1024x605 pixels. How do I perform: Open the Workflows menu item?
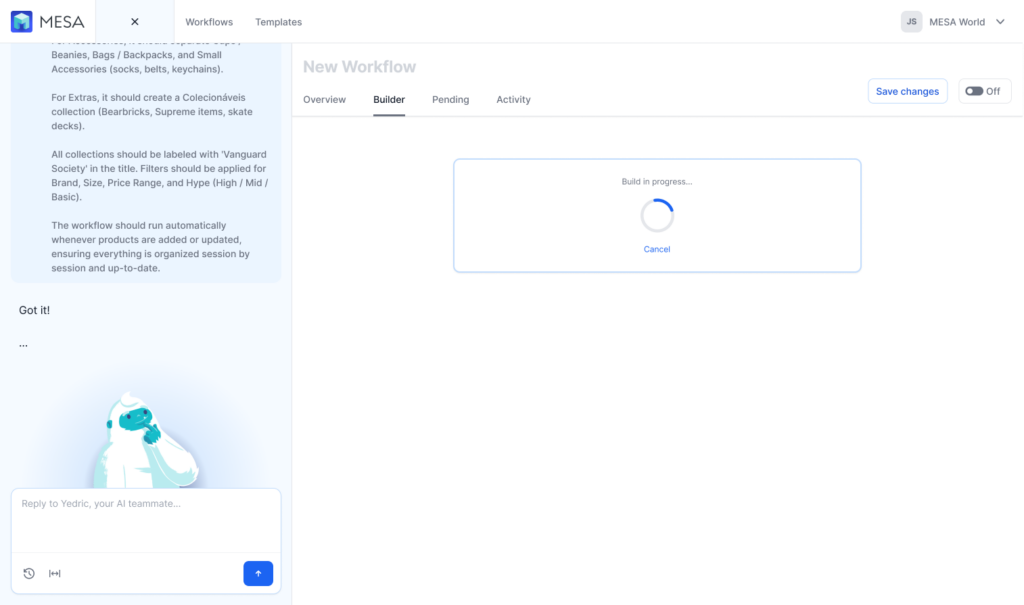pos(208,21)
